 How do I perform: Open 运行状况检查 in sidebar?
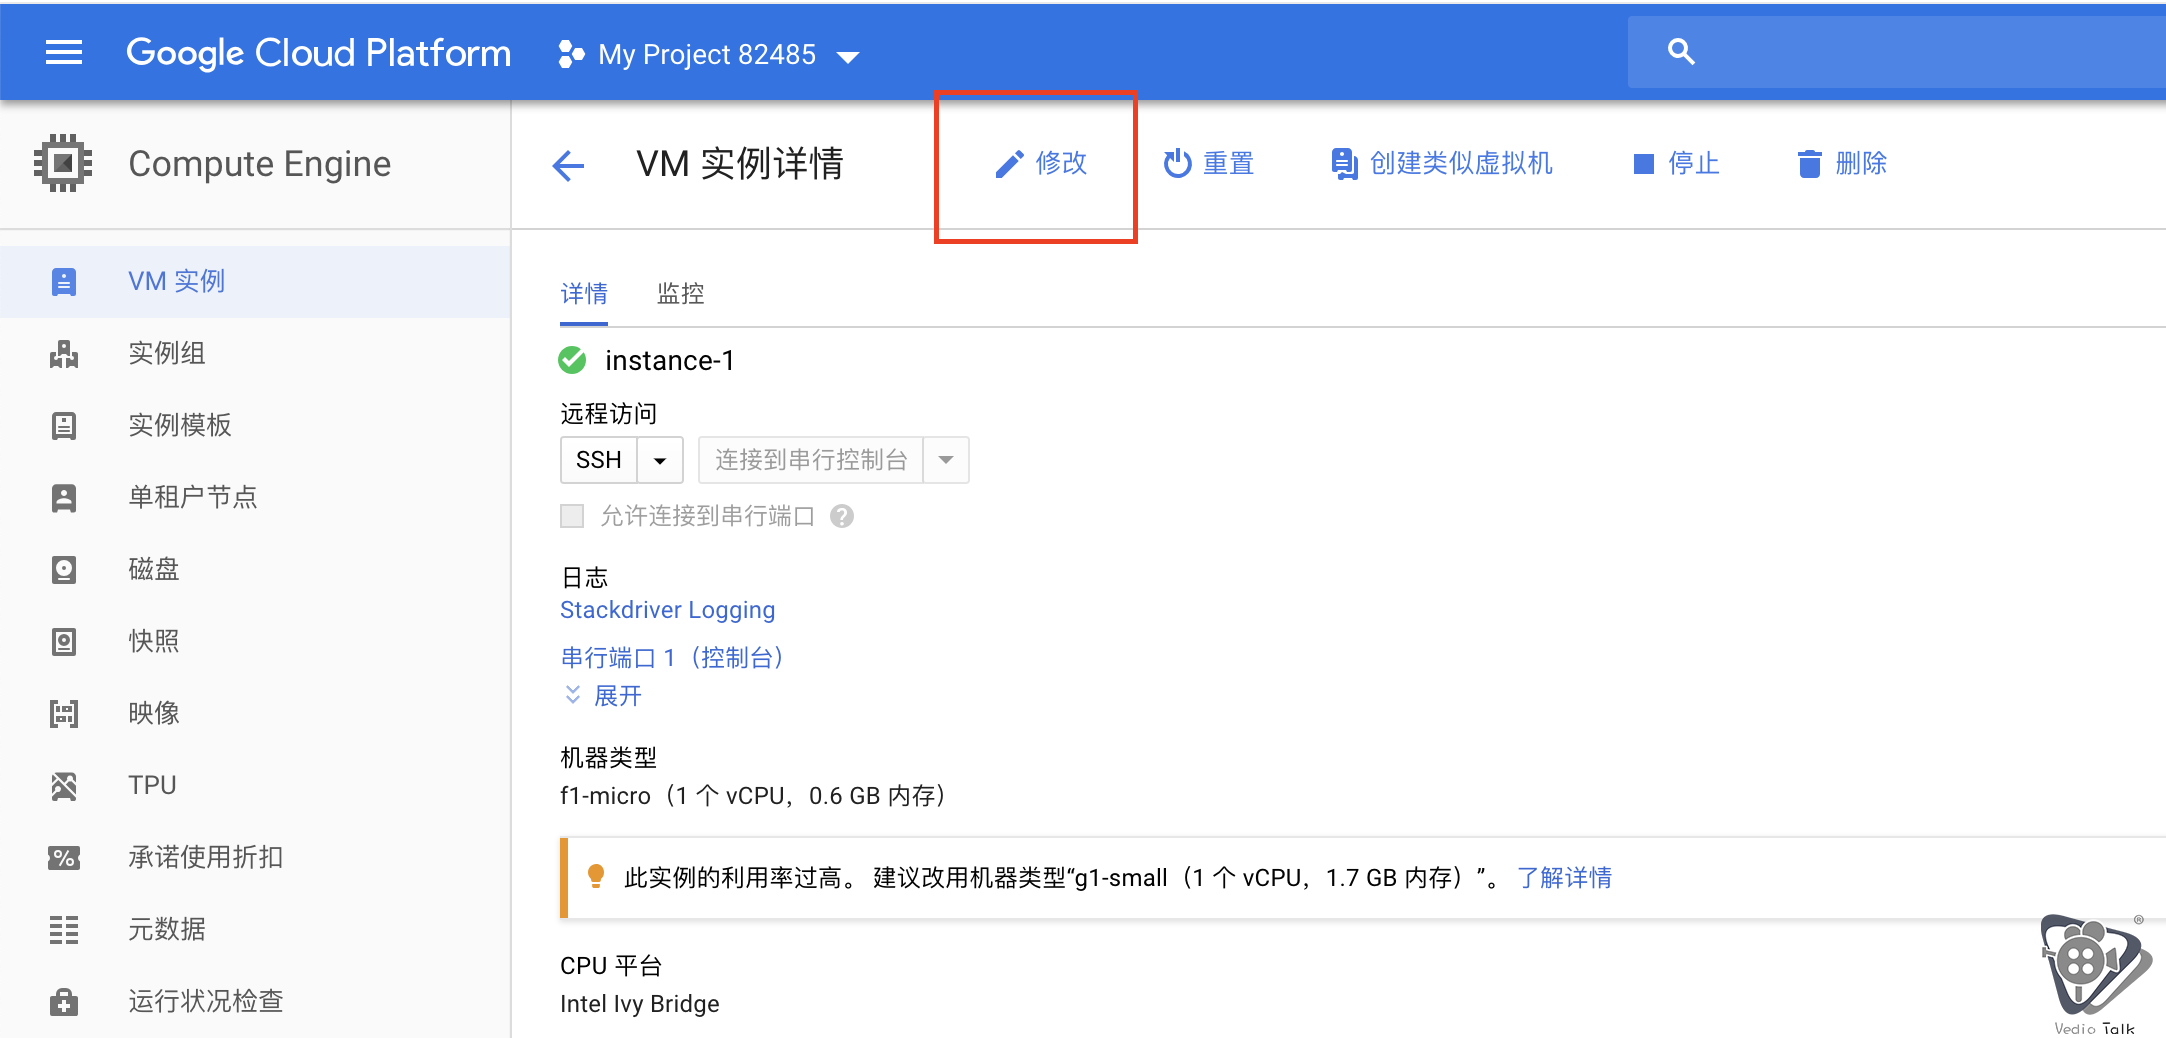point(255,1002)
